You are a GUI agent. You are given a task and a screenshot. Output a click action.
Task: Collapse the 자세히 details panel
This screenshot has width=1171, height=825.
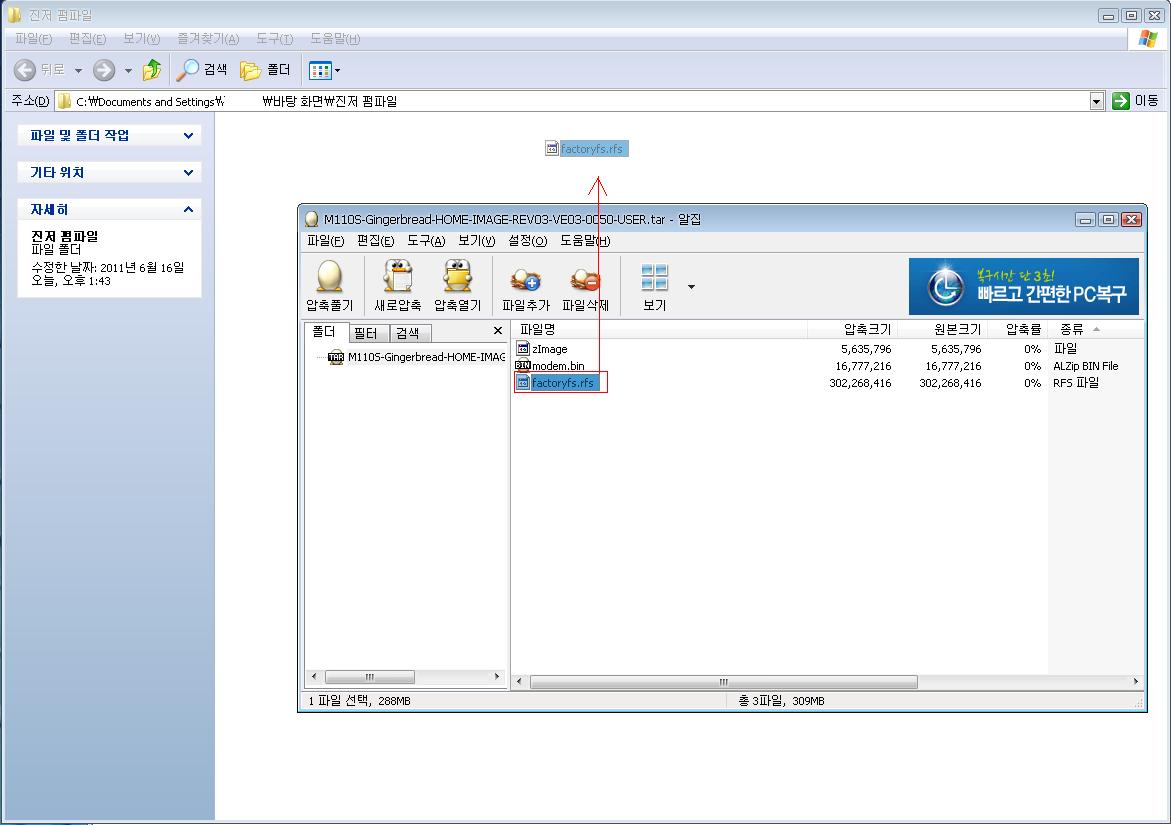click(x=188, y=209)
